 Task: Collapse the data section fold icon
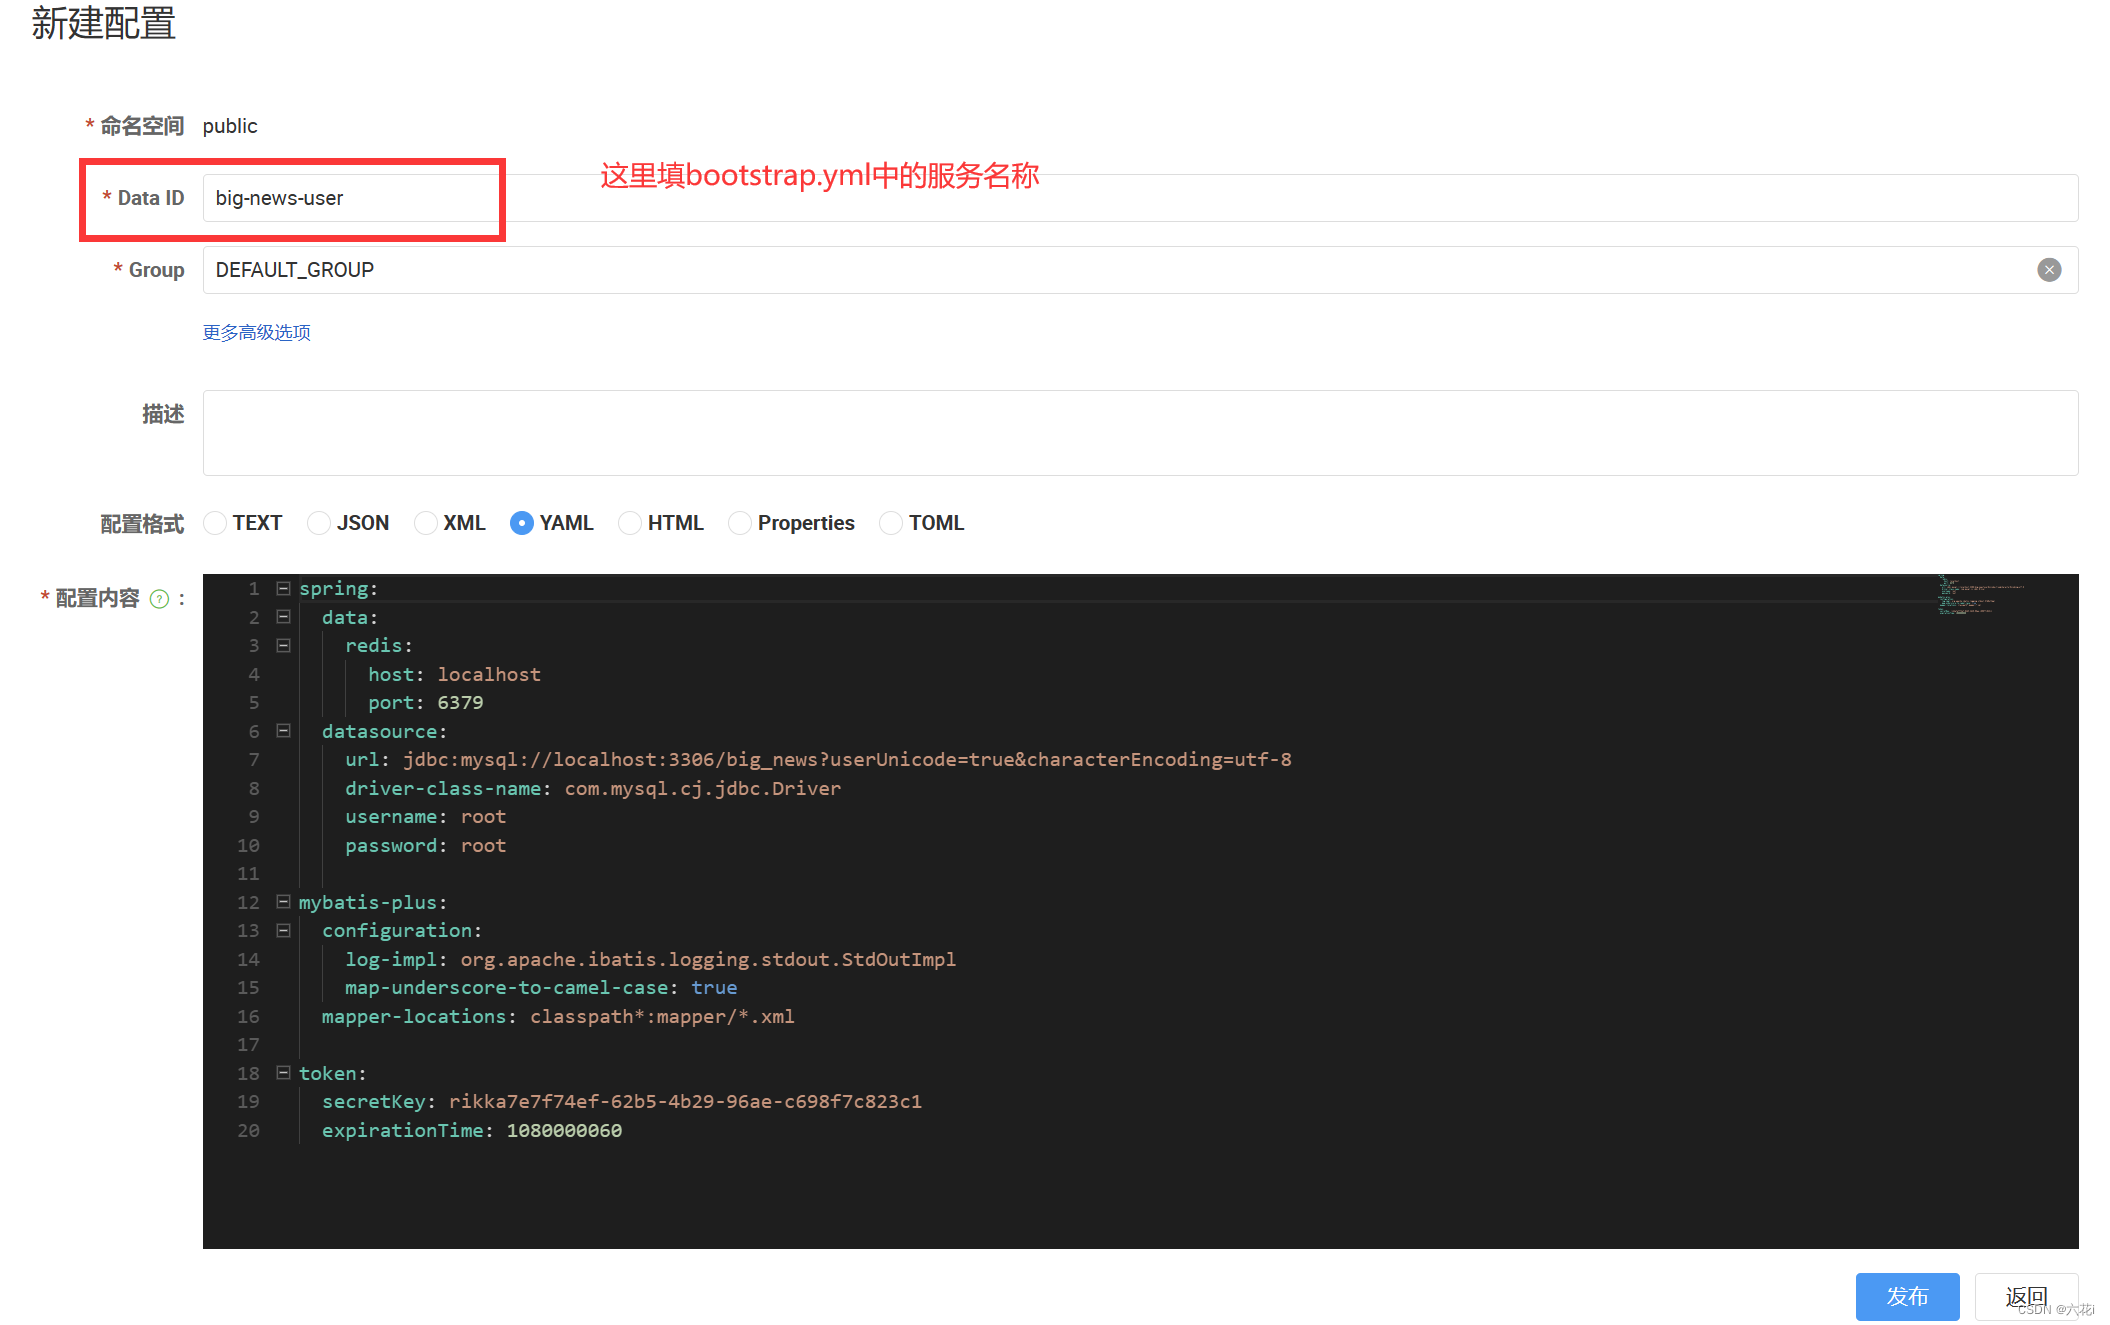point(284,617)
